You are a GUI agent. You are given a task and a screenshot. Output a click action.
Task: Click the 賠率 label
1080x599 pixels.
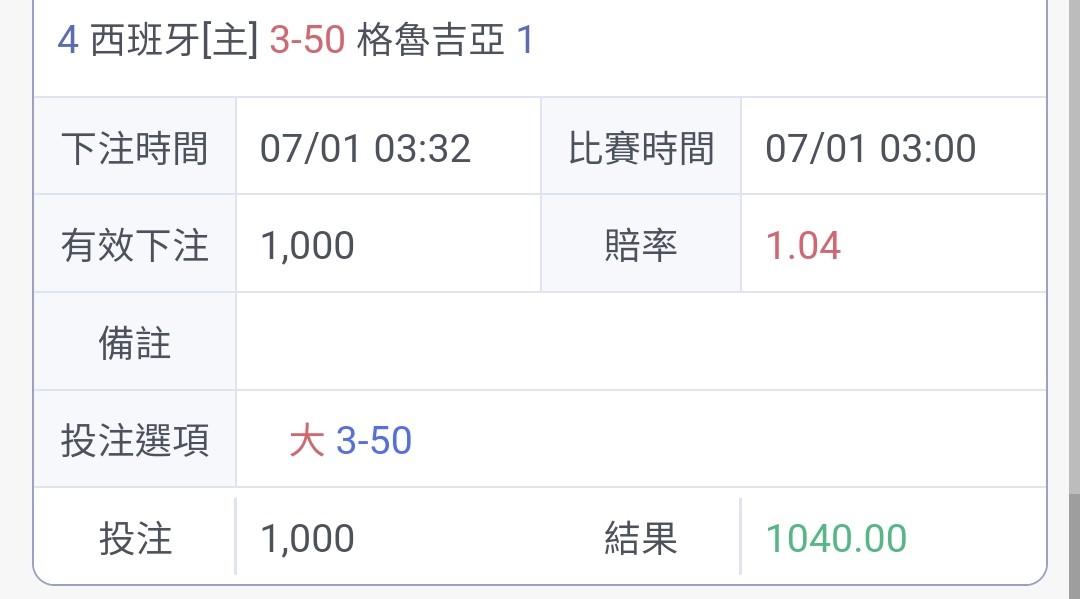641,245
